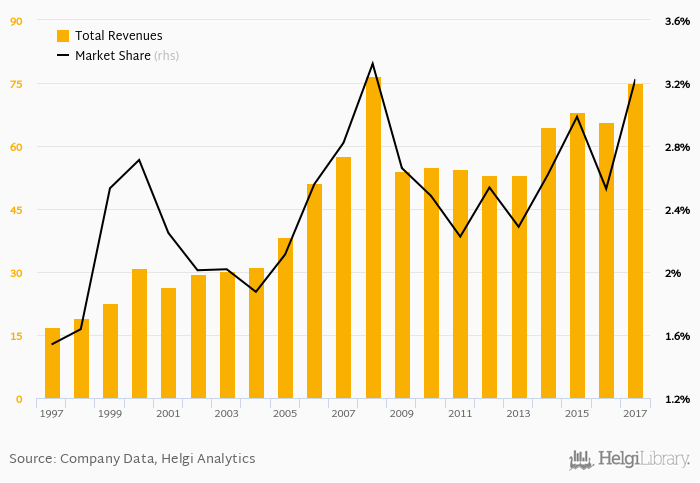This screenshot has width=700, height=483.
Task: Click the market share line peak at 2008
Action: 373,64
